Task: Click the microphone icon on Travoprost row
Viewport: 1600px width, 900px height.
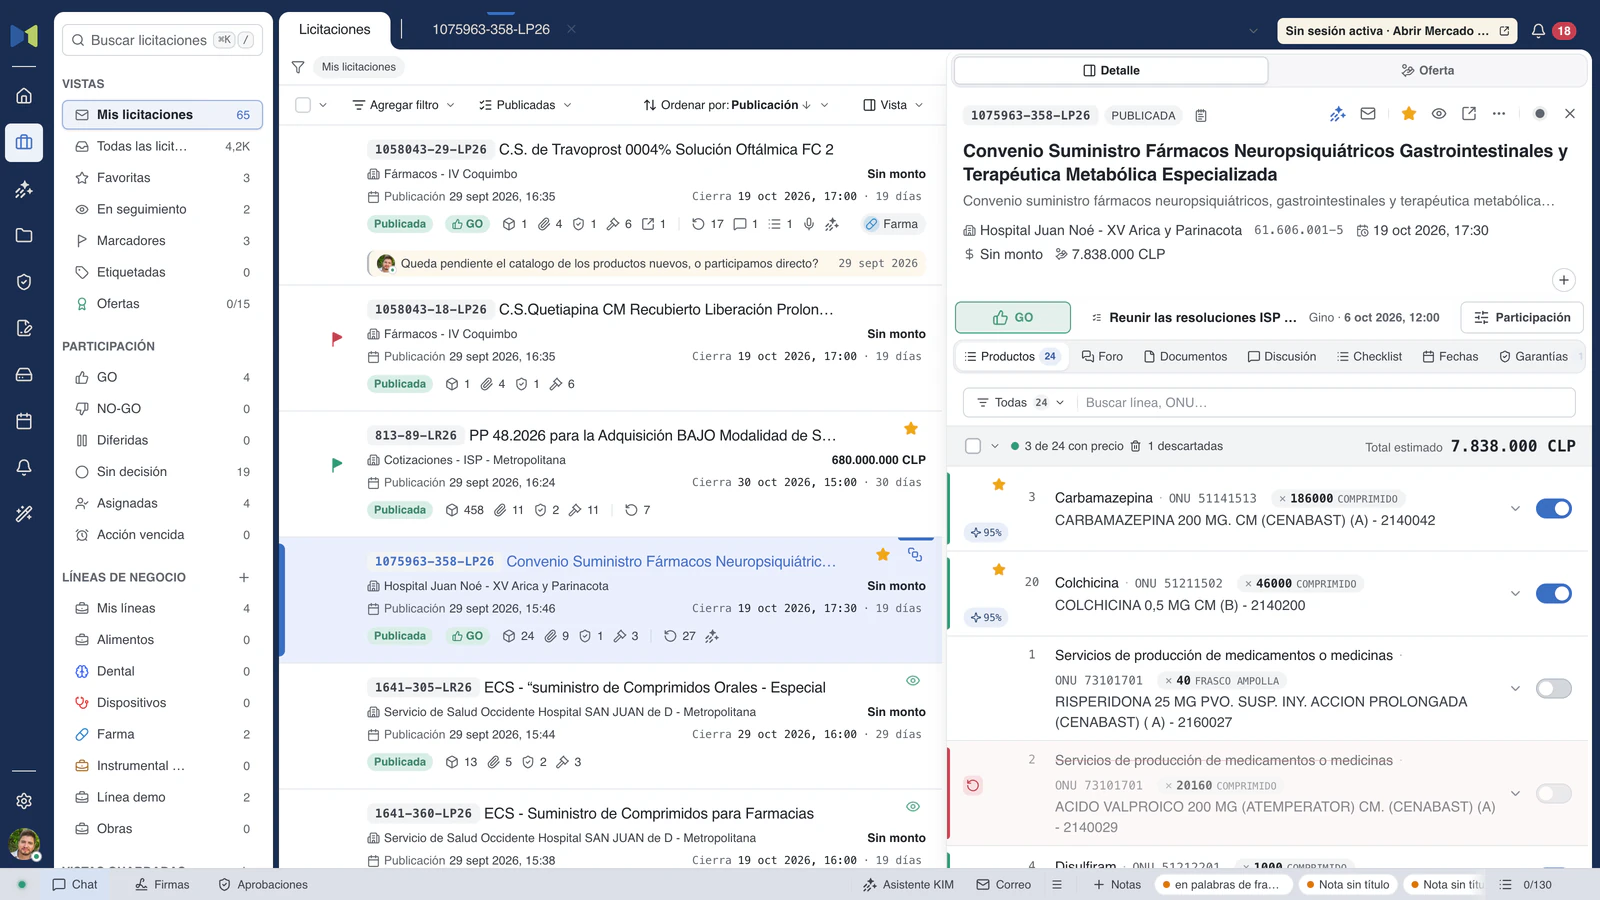Action: [809, 224]
